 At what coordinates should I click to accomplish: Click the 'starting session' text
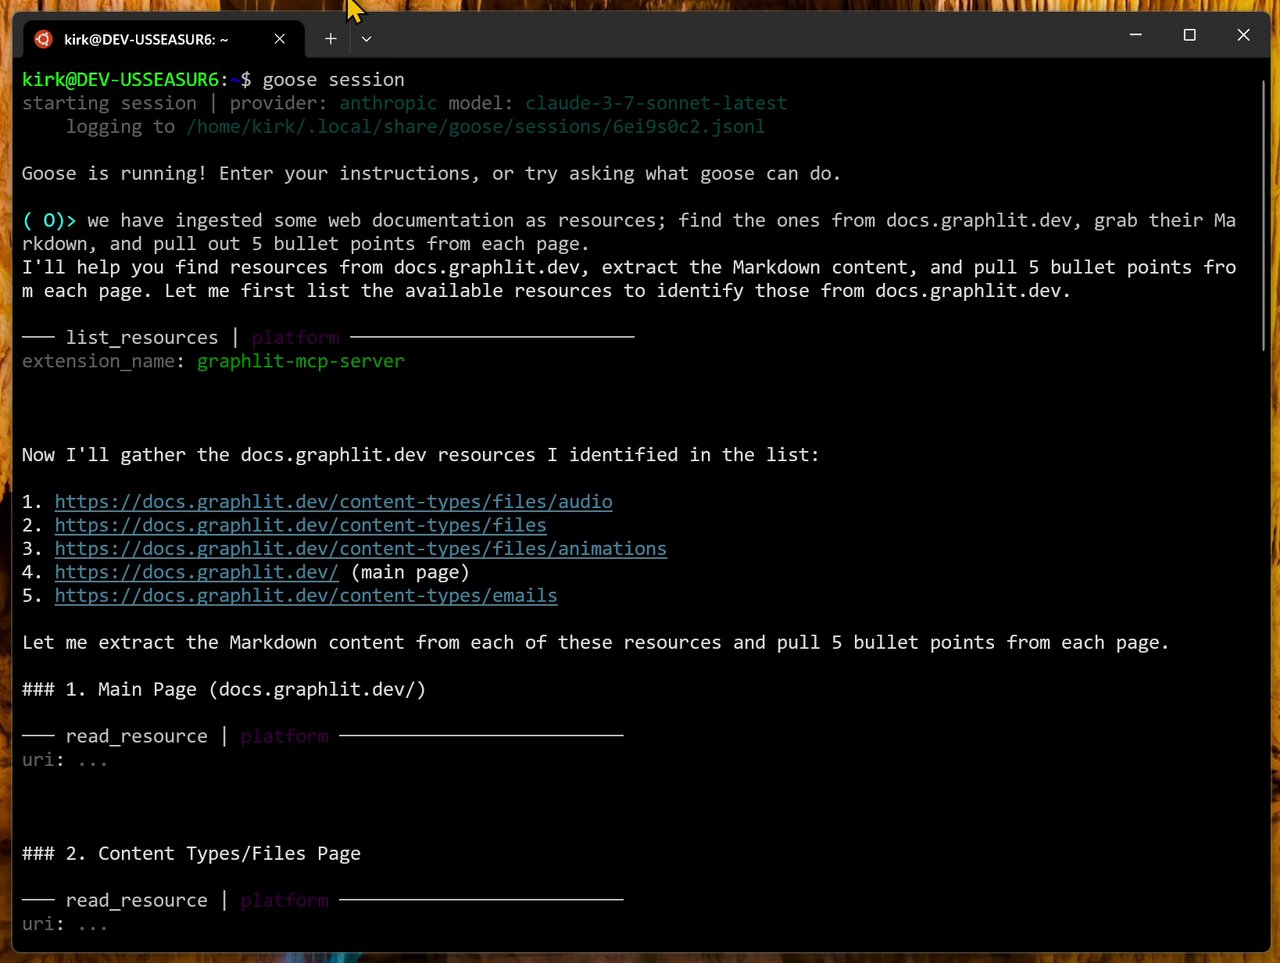click(109, 103)
